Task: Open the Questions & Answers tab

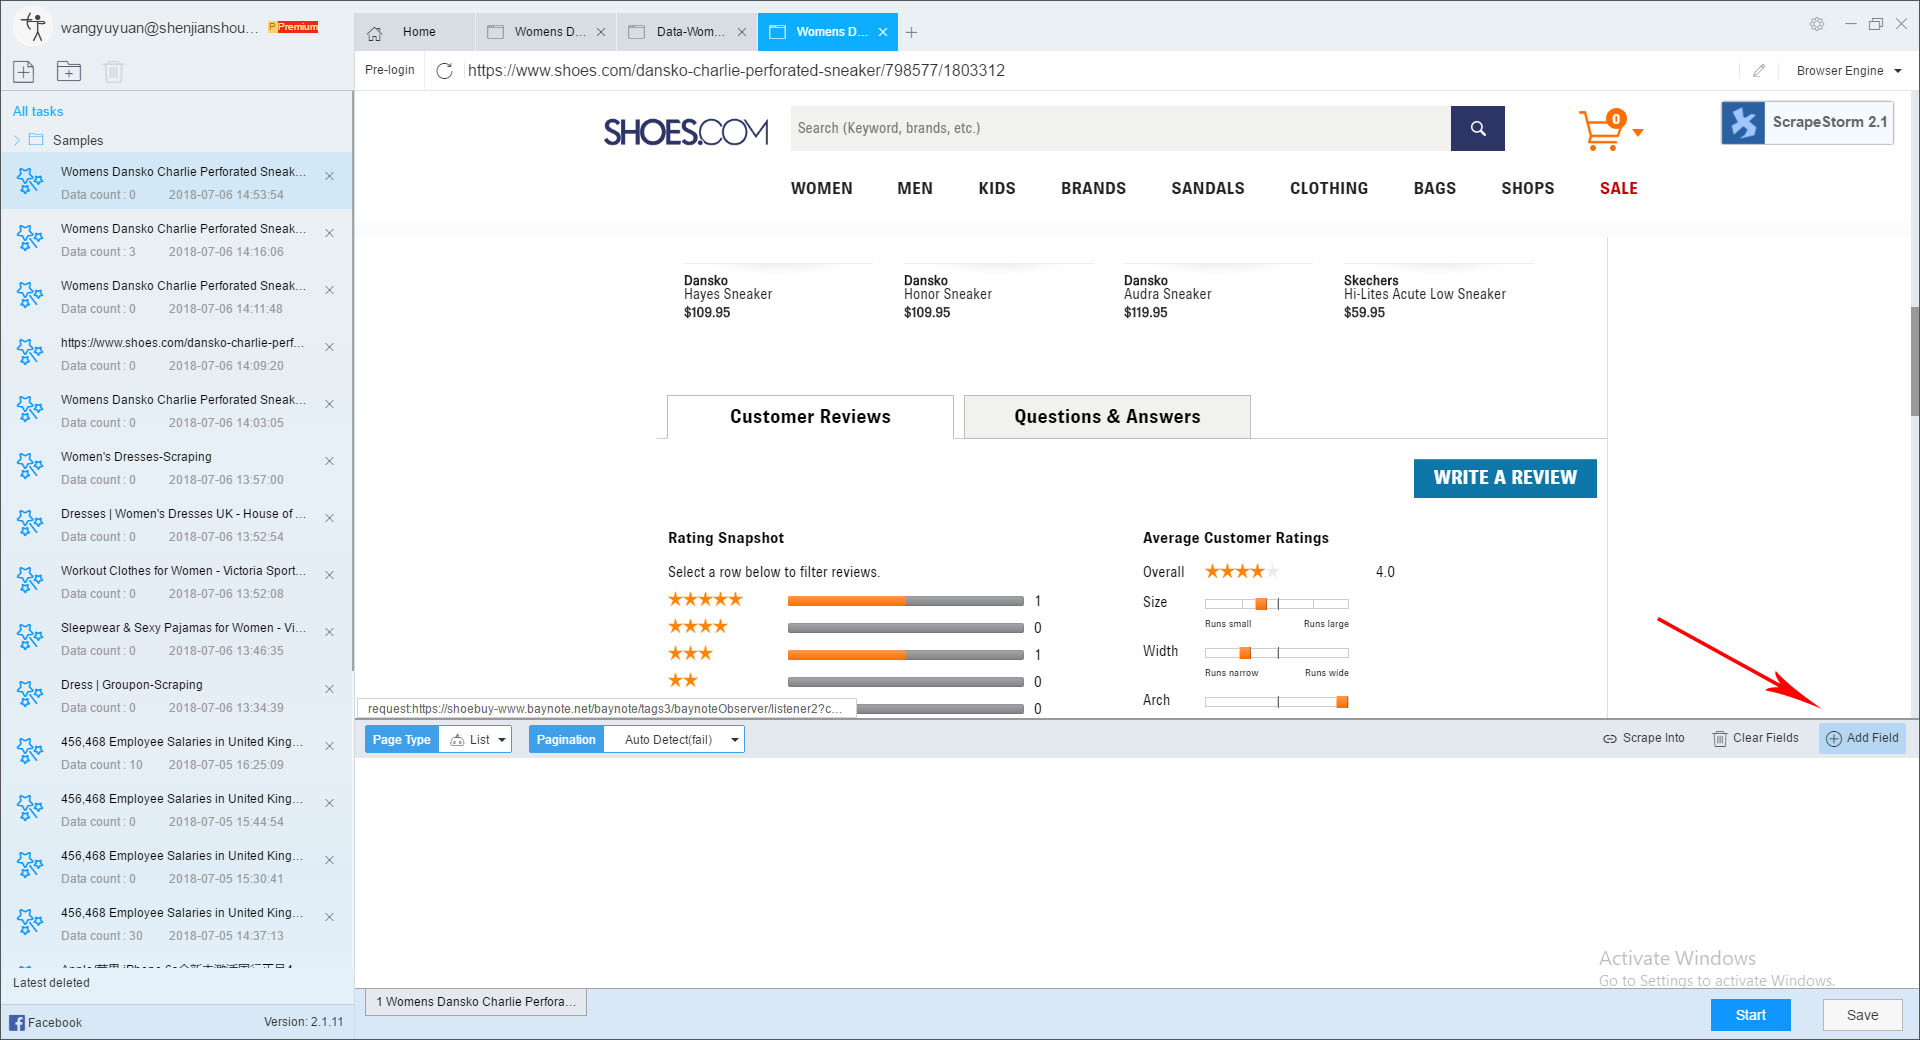Action: tap(1107, 417)
